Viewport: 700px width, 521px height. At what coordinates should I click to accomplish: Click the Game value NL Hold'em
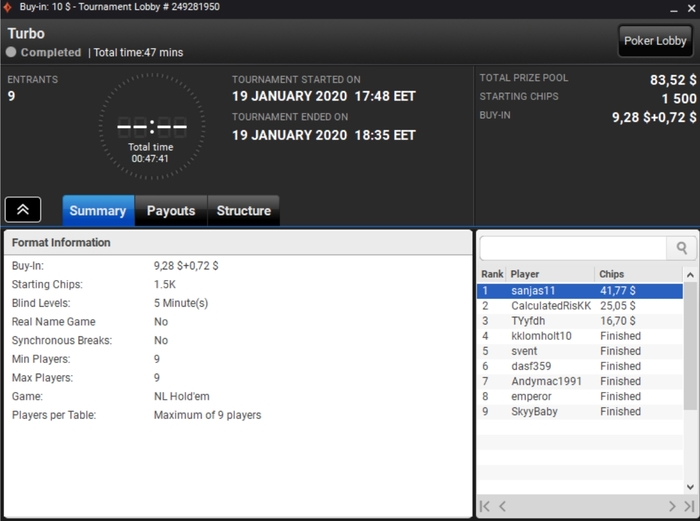[x=181, y=396]
